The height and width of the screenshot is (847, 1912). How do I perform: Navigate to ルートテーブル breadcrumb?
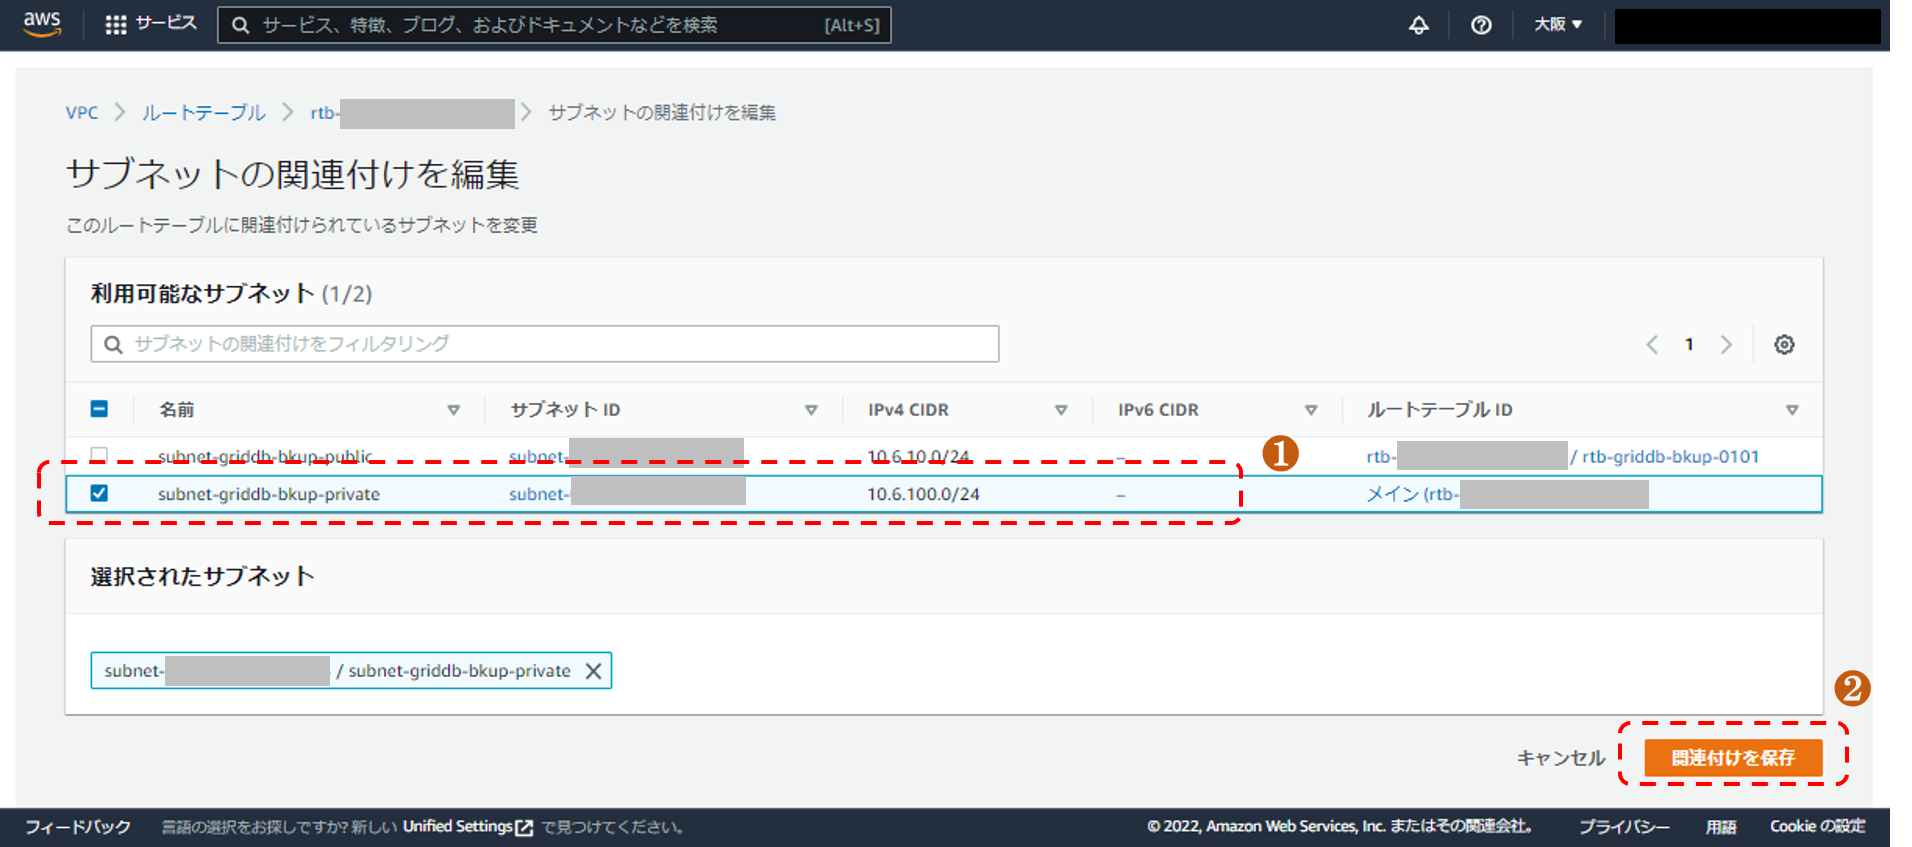tap(203, 113)
